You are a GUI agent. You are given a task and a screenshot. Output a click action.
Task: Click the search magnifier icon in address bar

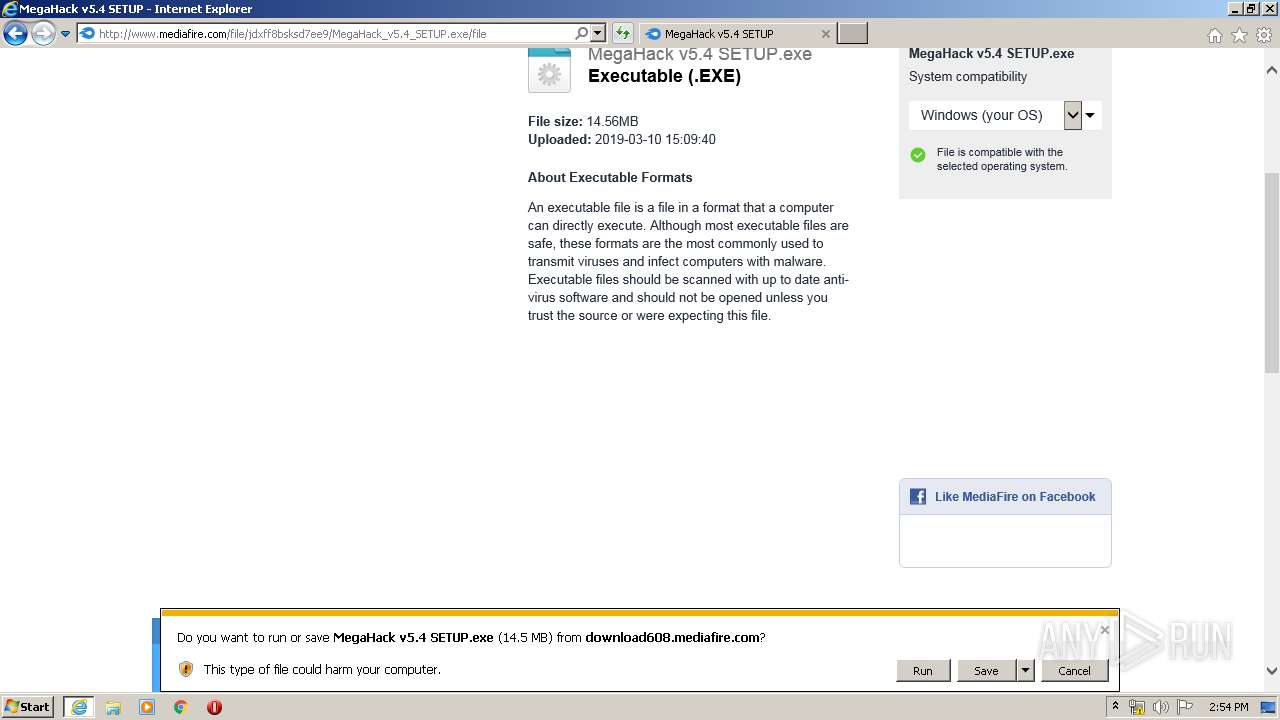click(x=581, y=34)
